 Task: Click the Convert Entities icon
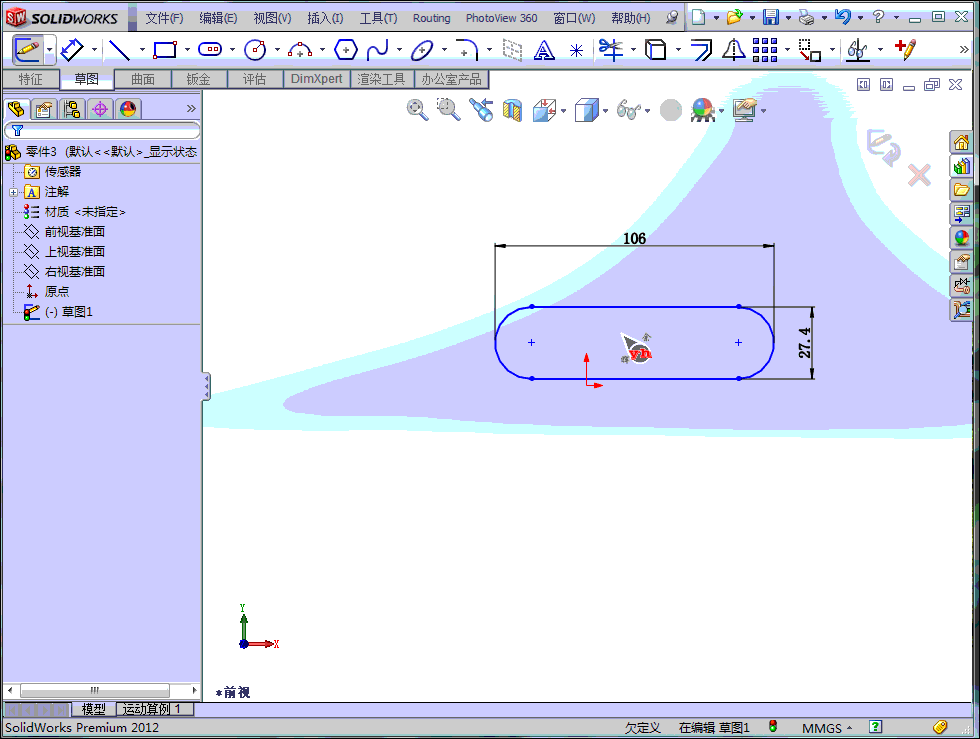[x=656, y=49]
